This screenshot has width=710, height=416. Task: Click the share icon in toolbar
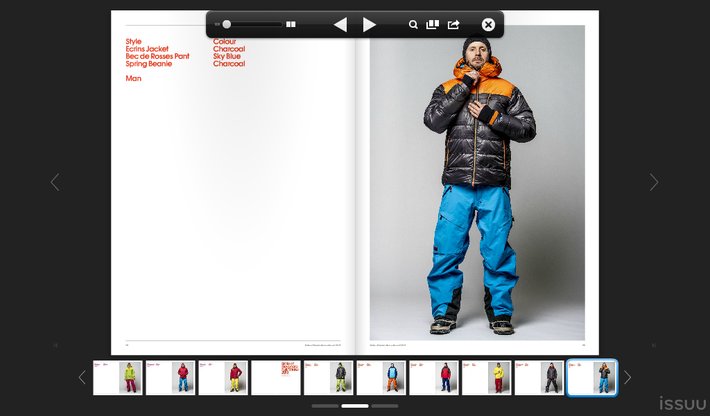(454, 24)
